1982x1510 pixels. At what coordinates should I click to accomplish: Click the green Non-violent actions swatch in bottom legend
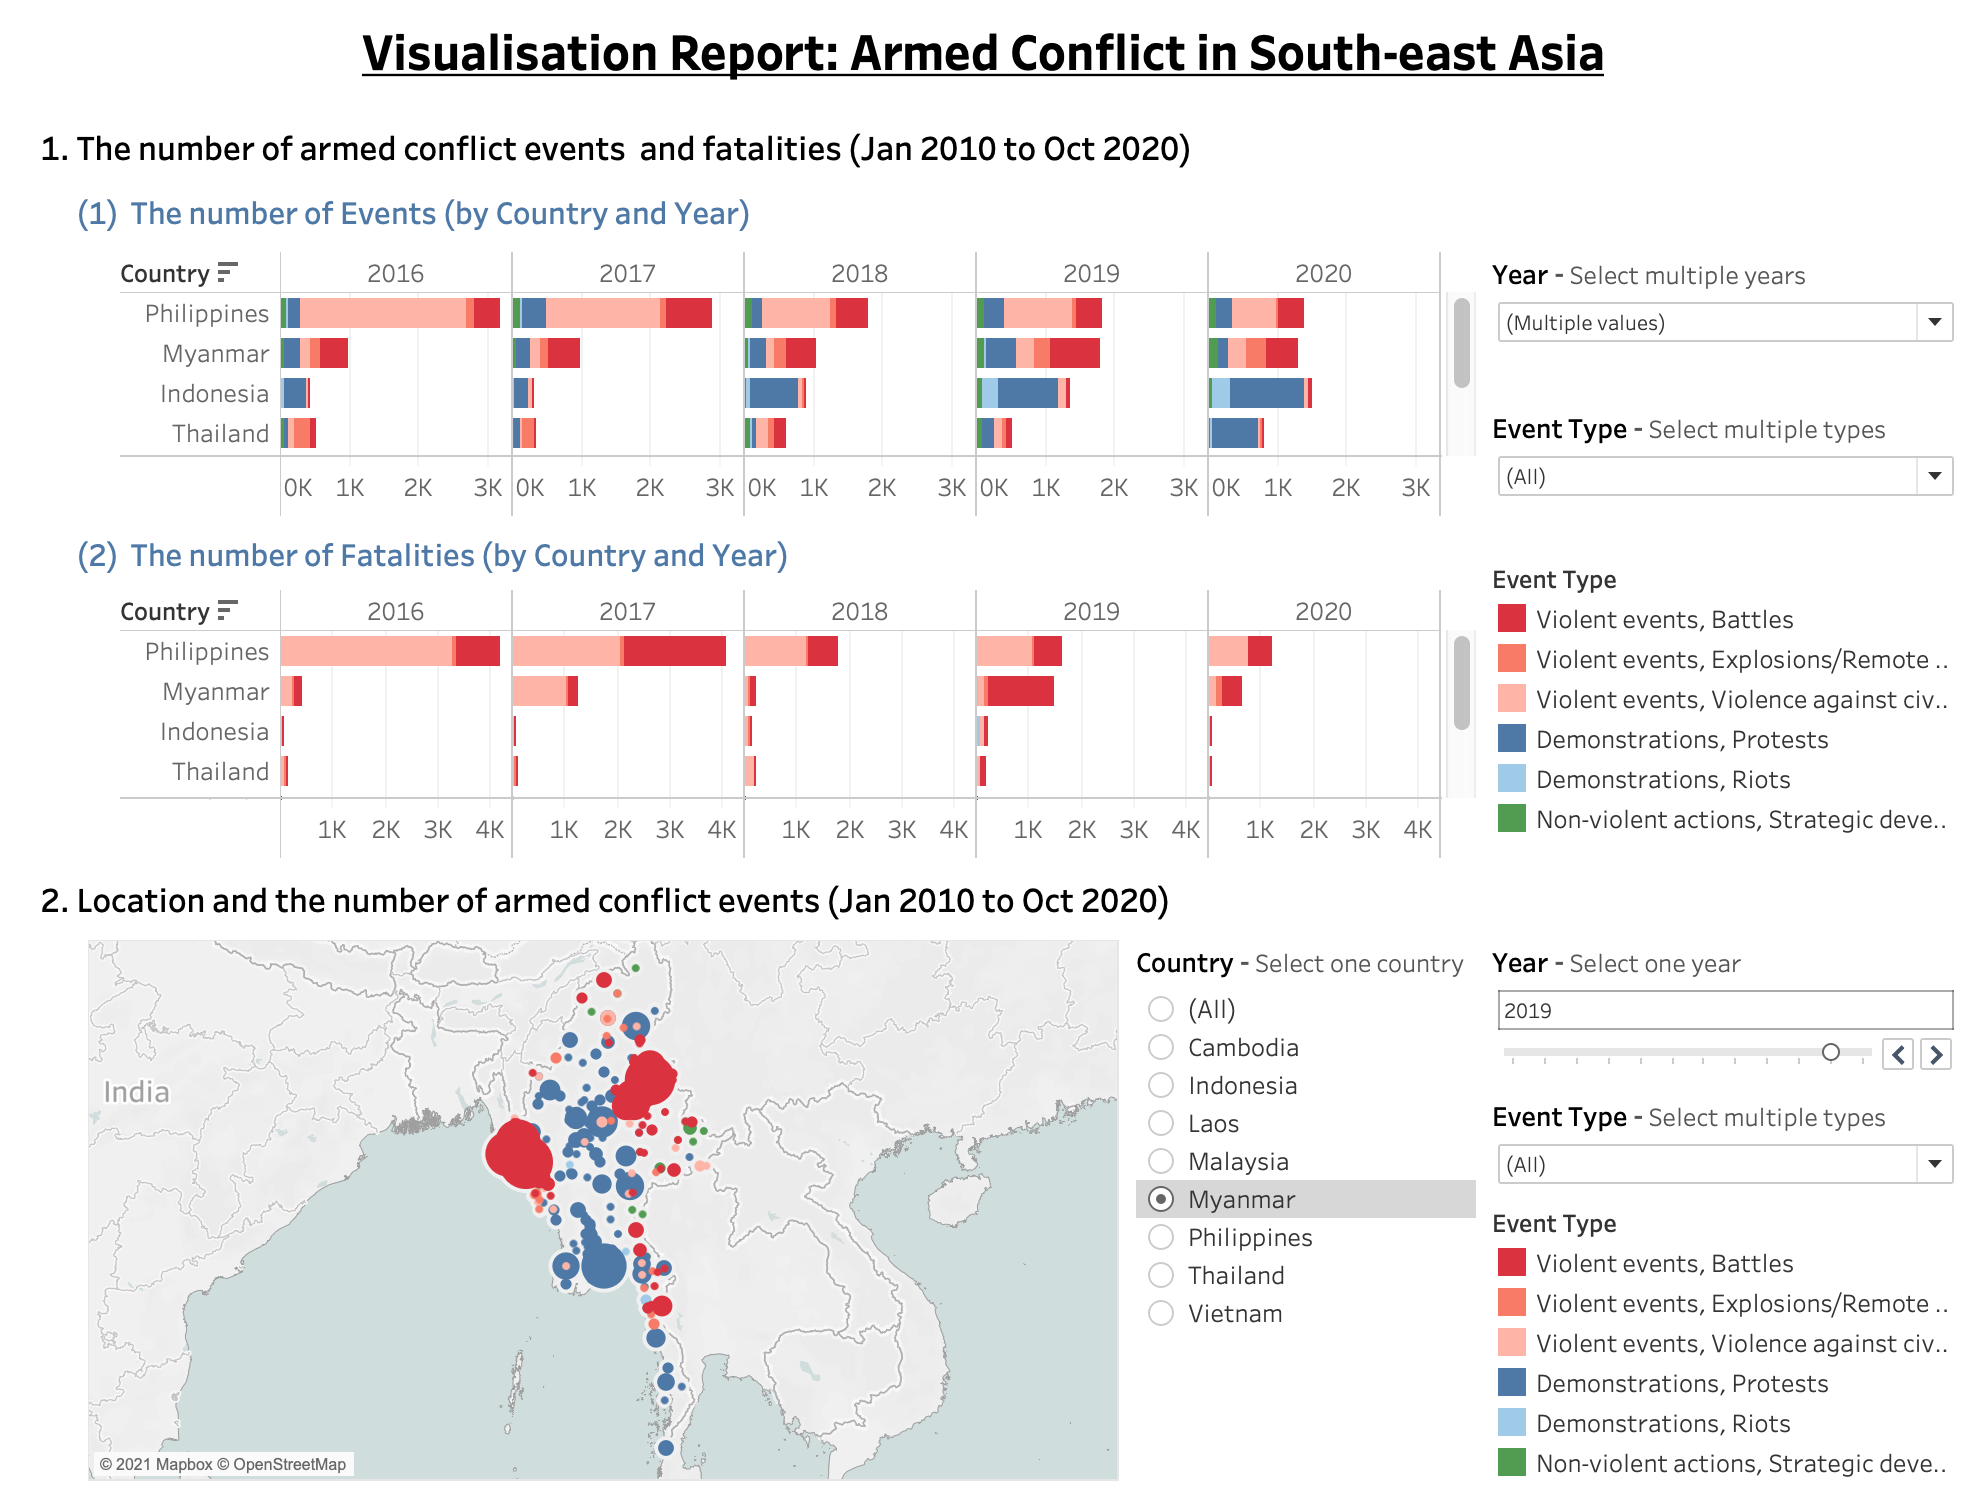click(1511, 1463)
